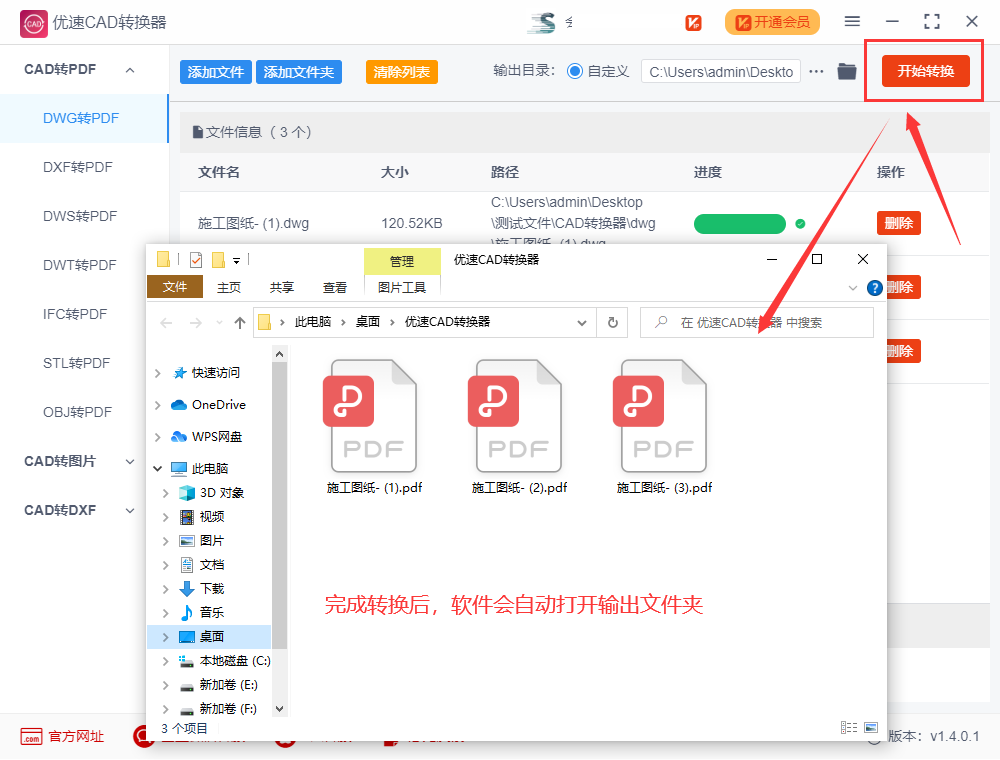Viewport: 1000px width, 760px height.
Task: Click the 开通会员 button
Action: (x=772, y=23)
